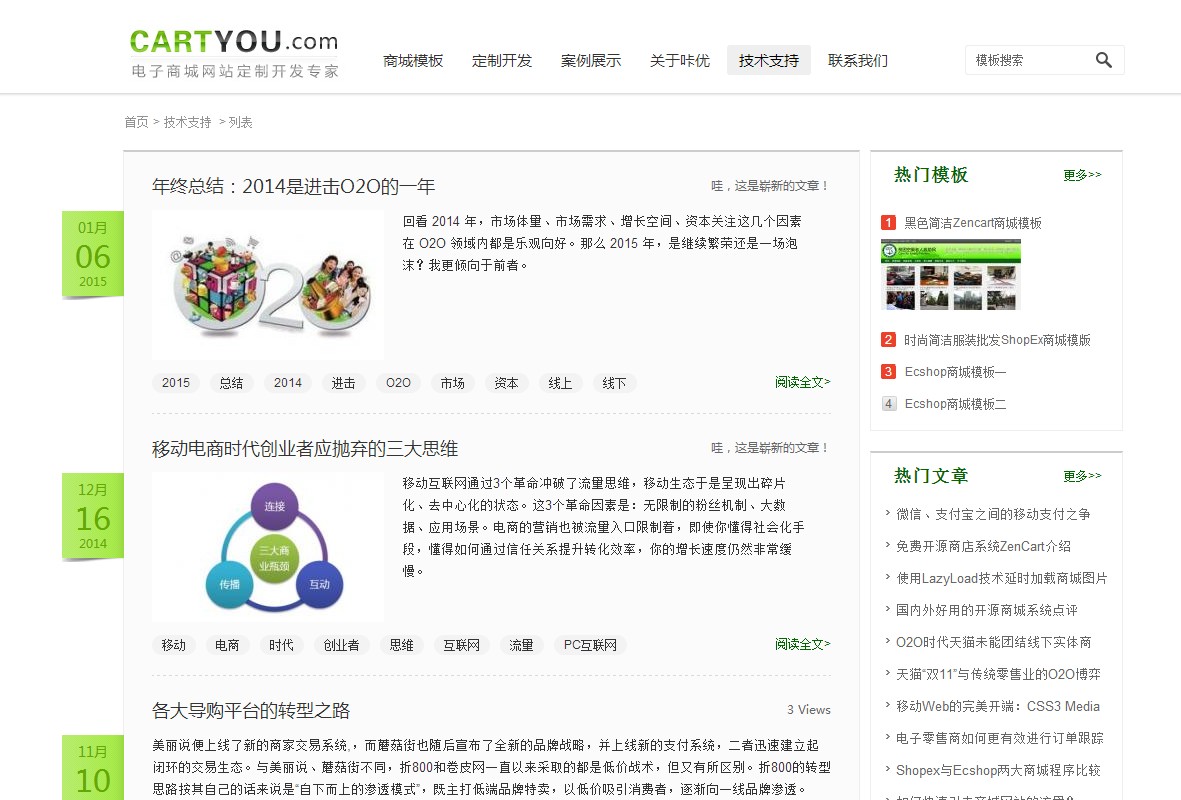Click the Zencart template preview thumbnail
Viewport: 1181px width, 800px height.
[951, 275]
